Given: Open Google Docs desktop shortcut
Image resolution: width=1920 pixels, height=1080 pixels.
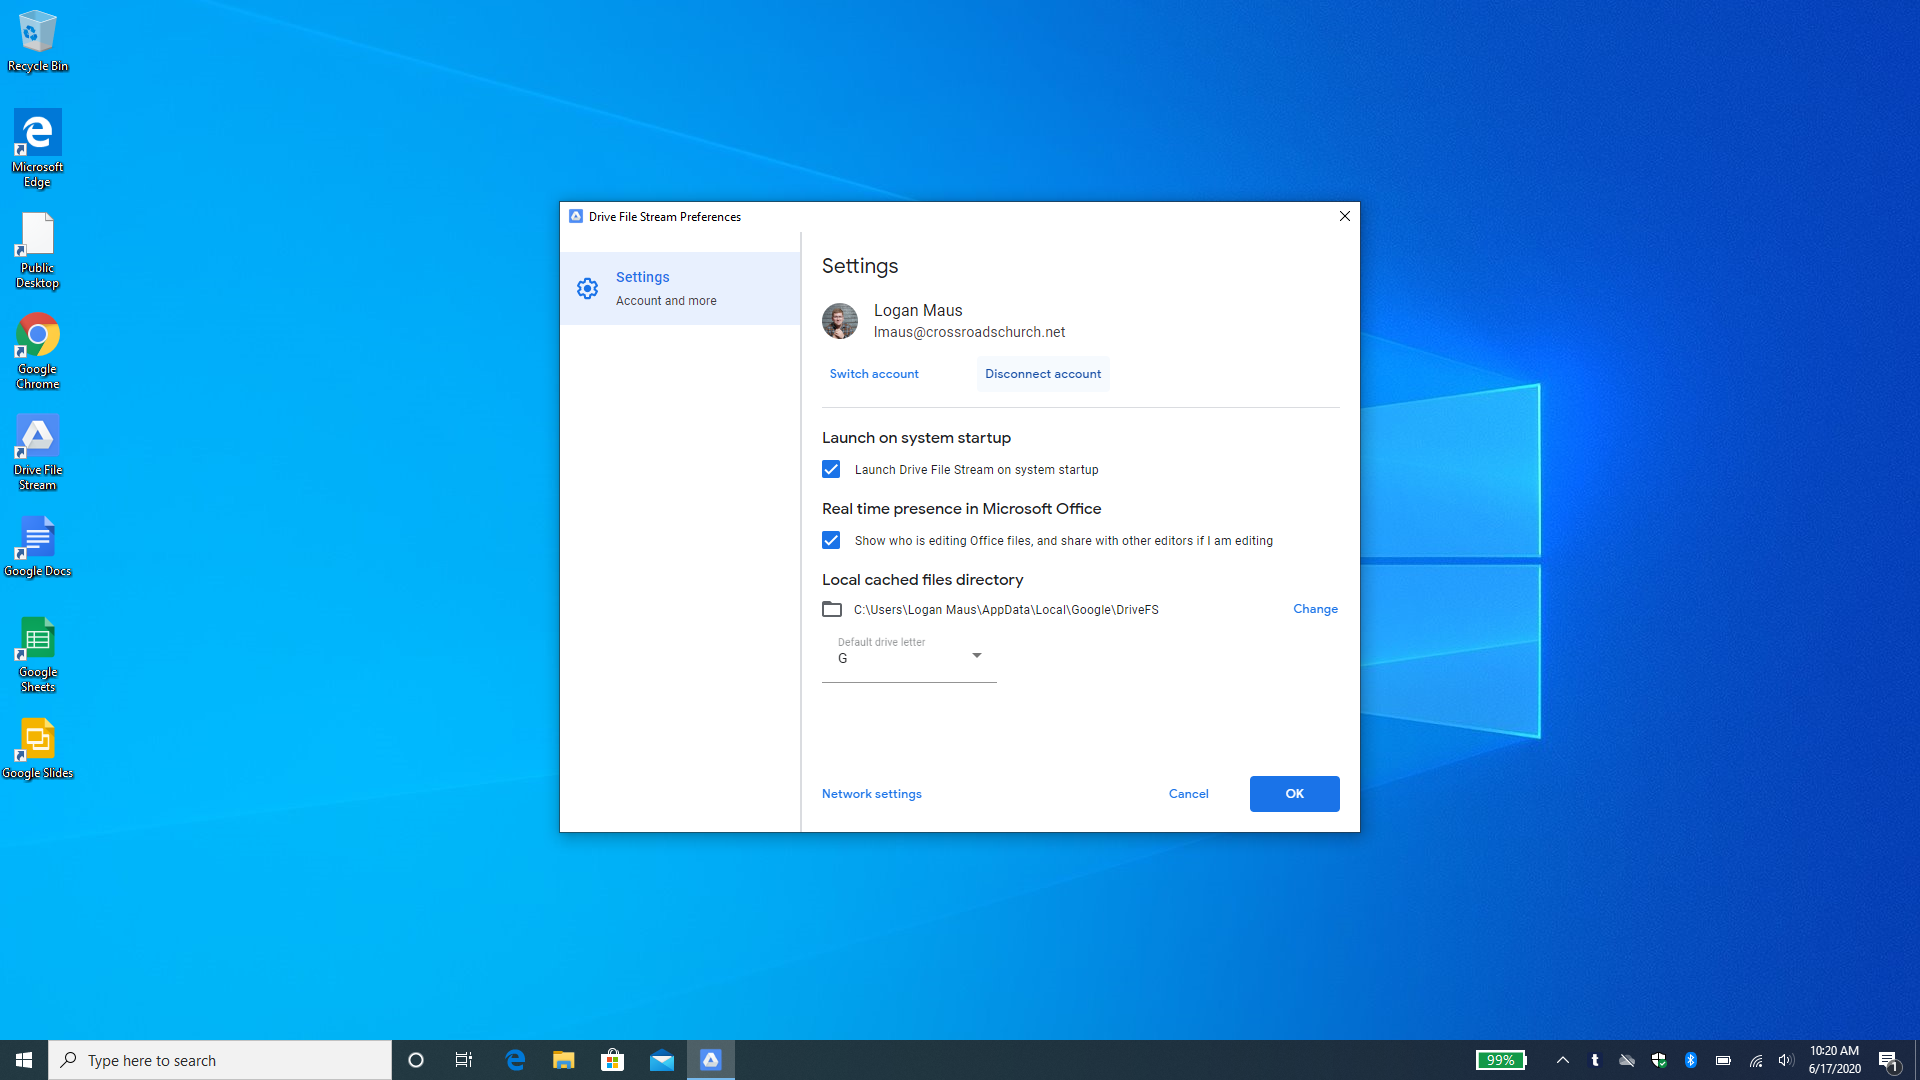Looking at the screenshot, I should tap(38, 546).
